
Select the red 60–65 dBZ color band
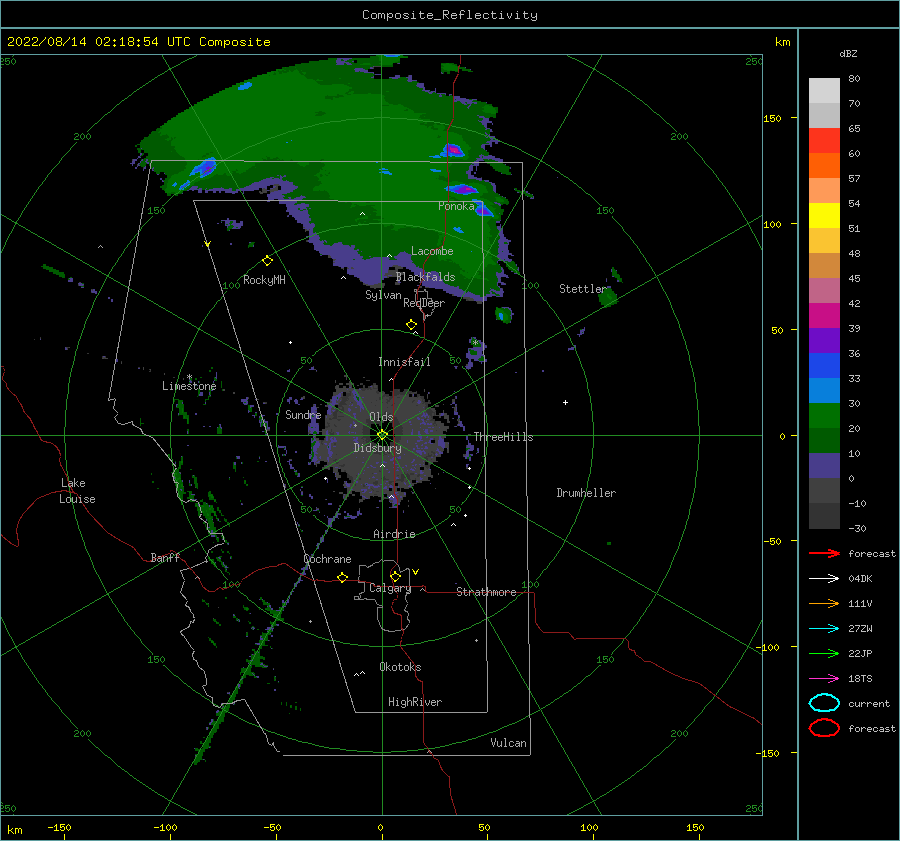pyautogui.click(x=824, y=141)
